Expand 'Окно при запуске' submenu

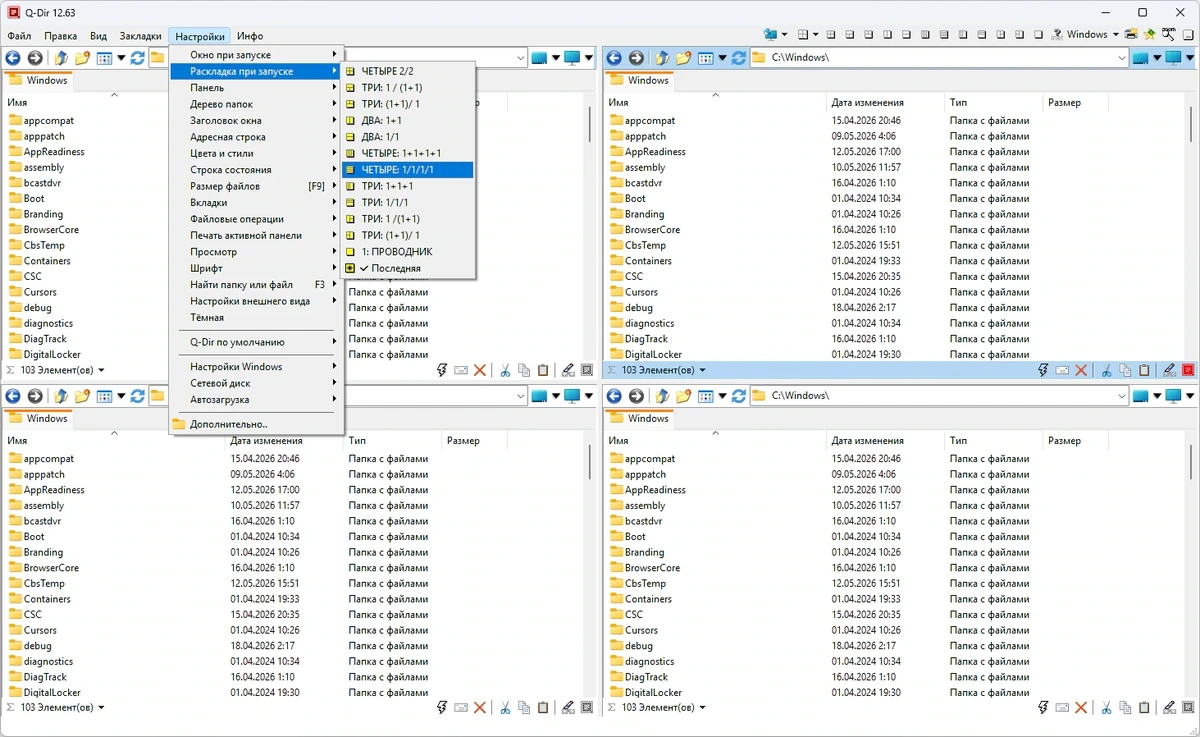pos(256,55)
